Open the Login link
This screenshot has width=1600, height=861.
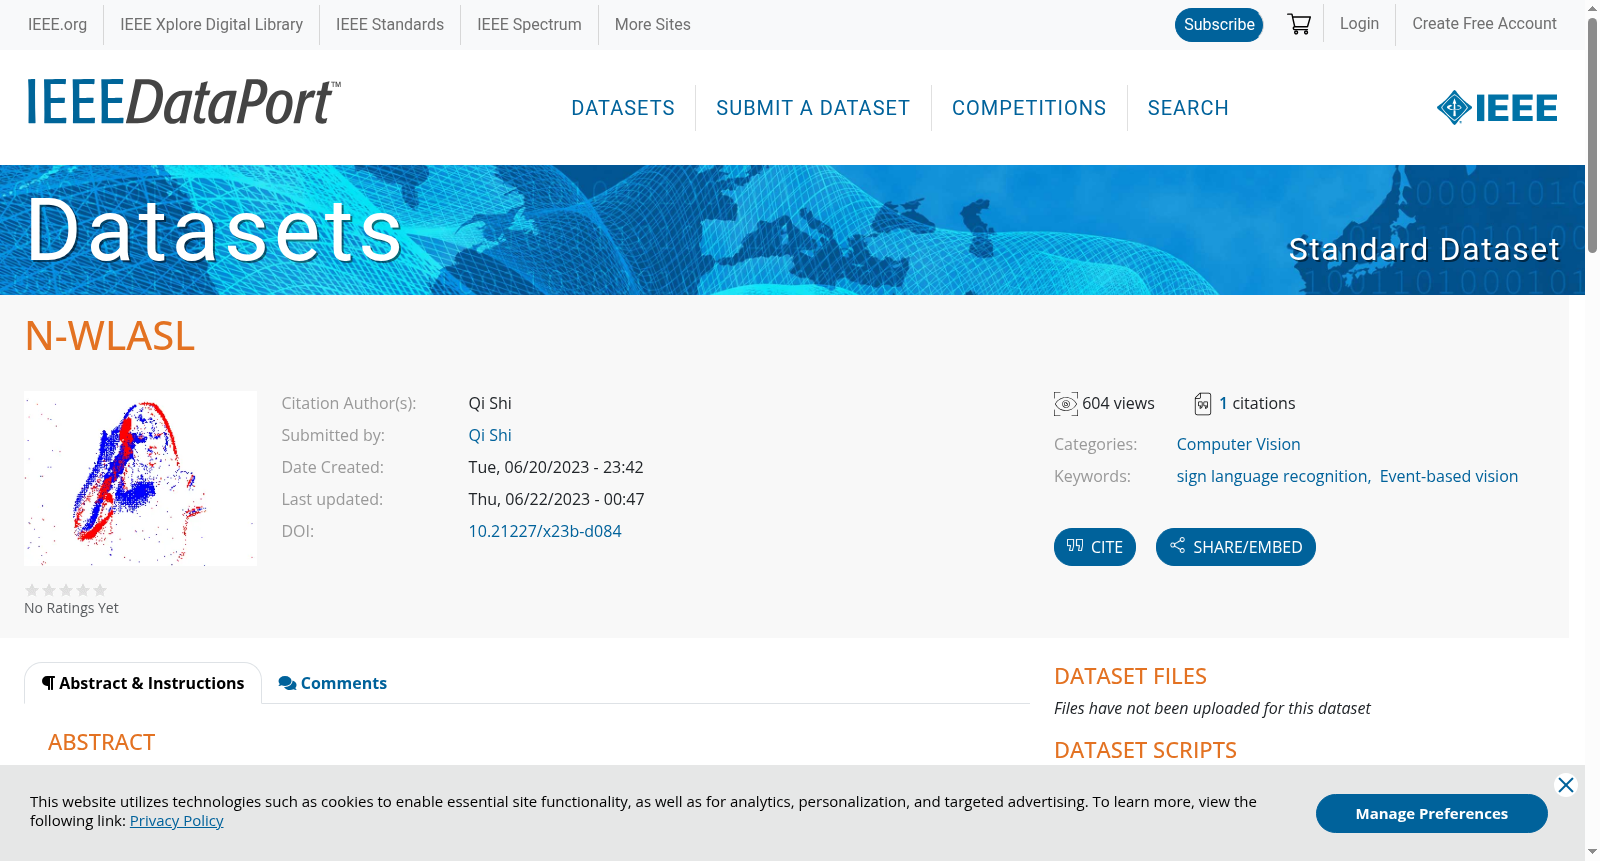1359,24
